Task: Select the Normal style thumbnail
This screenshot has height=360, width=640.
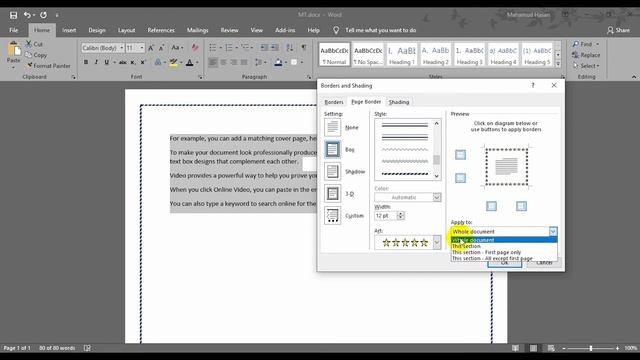Action: click(334, 54)
